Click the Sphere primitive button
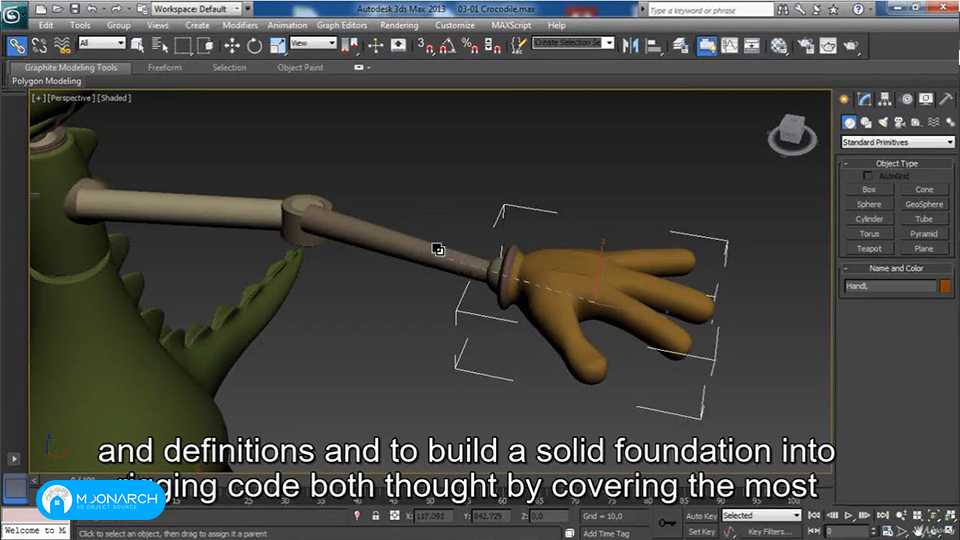This screenshot has height=540, width=960. click(869, 204)
